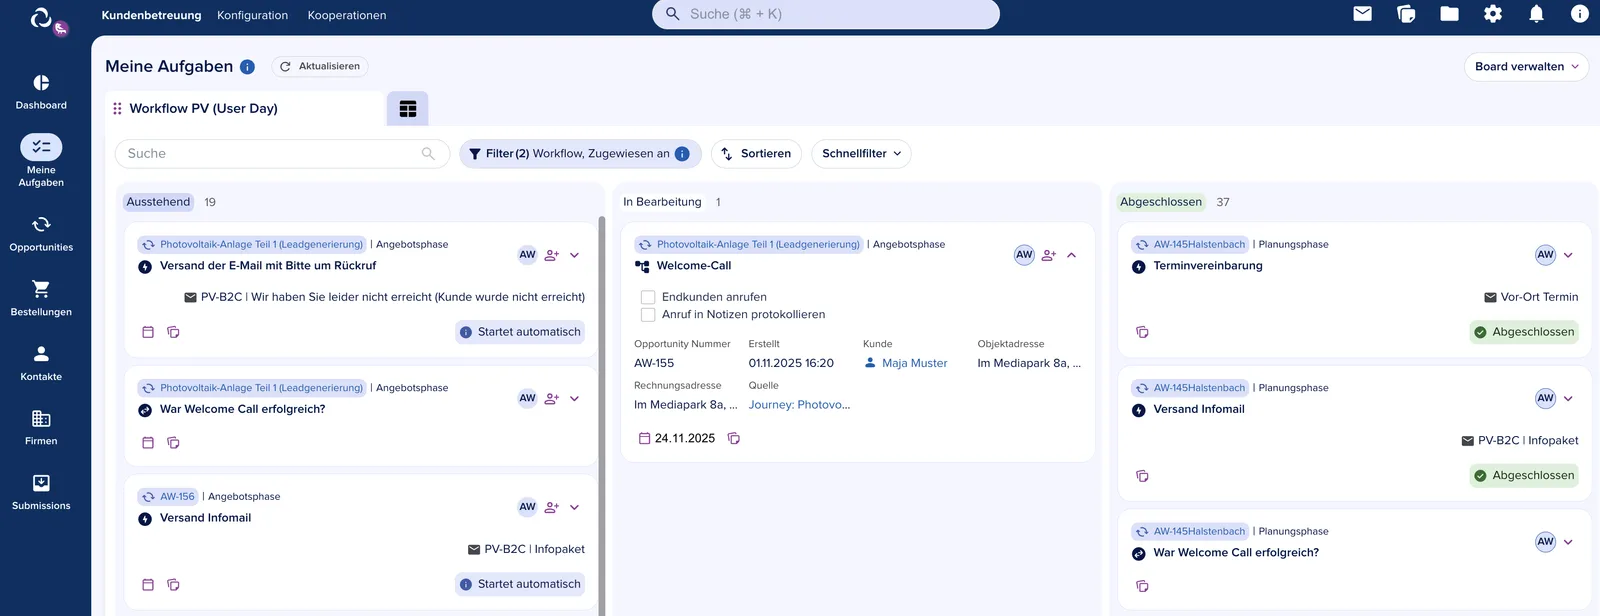Open Konfiguration menu

[x=252, y=15]
